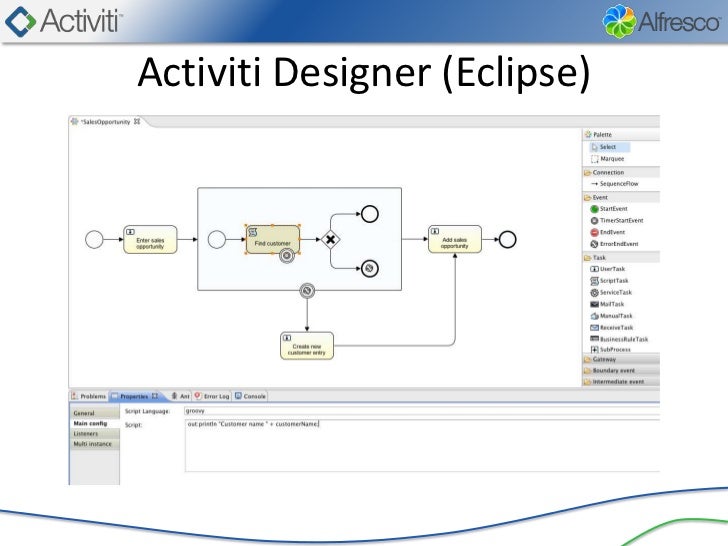
Task: Click the Activiti logo
Action: tap(64, 21)
